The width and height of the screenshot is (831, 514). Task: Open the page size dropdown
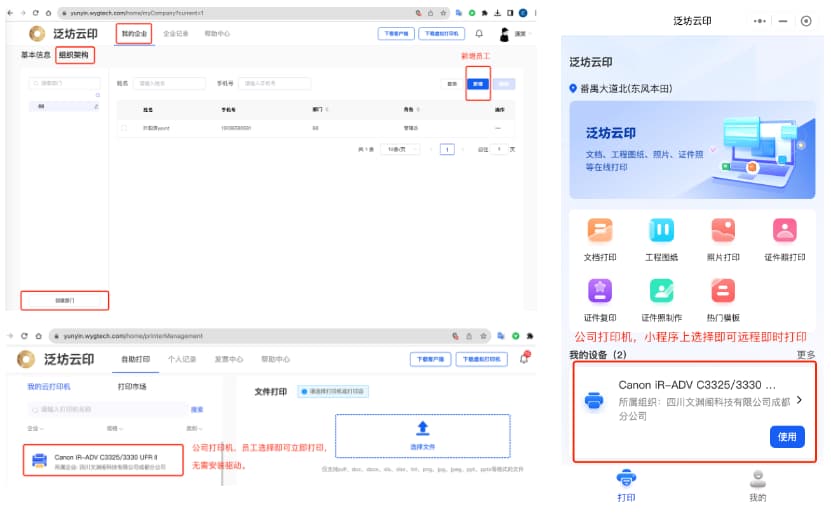(x=400, y=149)
